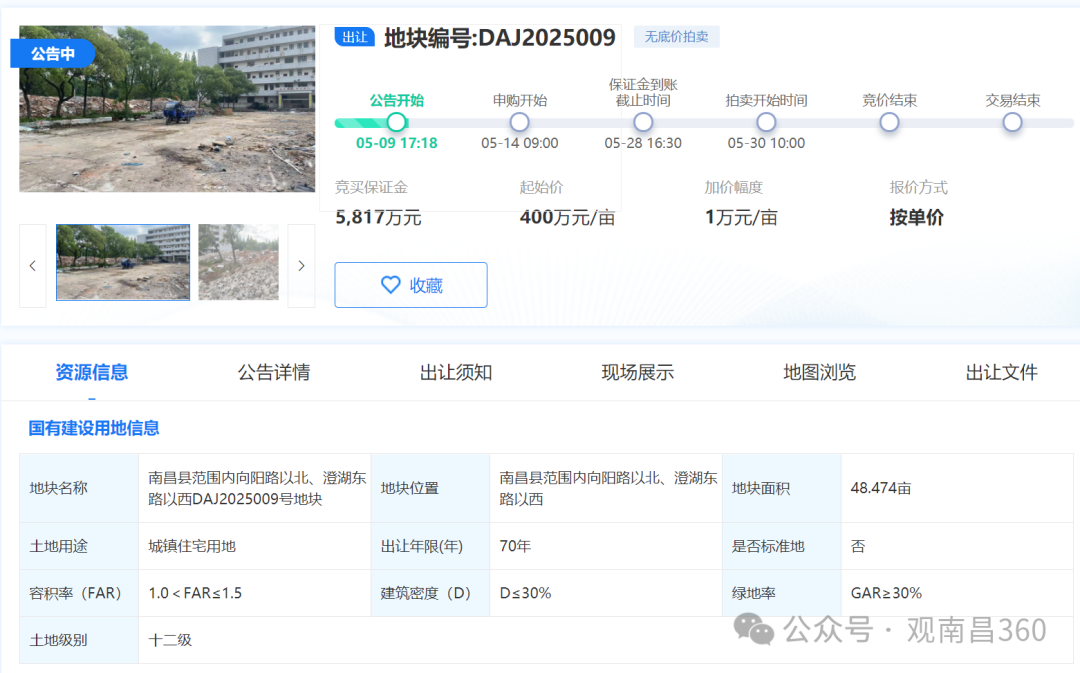Image resolution: width=1080 pixels, height=673 pixels.
Task: Click the 公告中 status badge
Action: click(52, 54)
